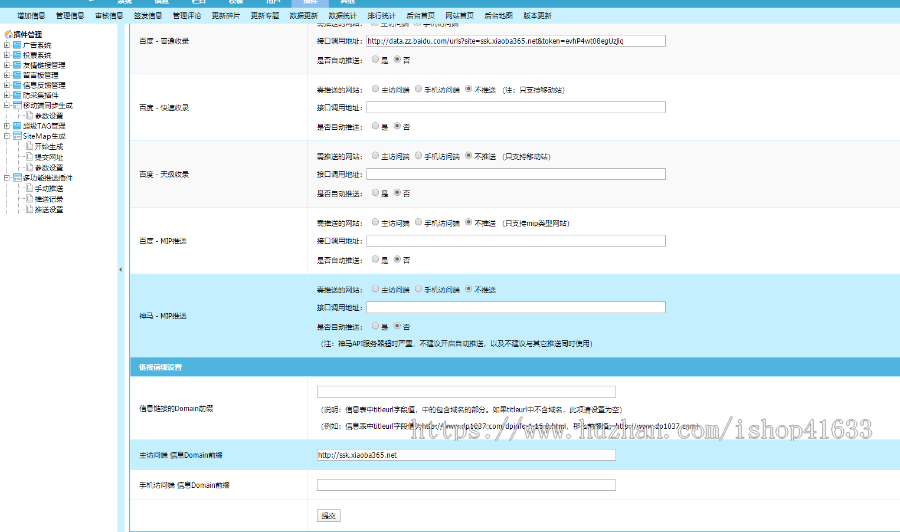The height and width of the screenshot is (532, 900).
Task: Expand the 留言板管理 tree node
Action: pos(7,75)
